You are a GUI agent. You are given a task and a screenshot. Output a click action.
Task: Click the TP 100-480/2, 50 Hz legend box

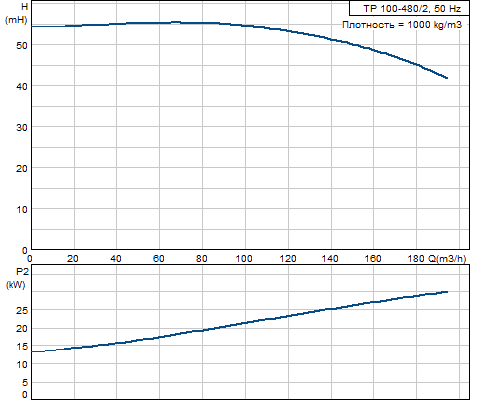point(409,8)
